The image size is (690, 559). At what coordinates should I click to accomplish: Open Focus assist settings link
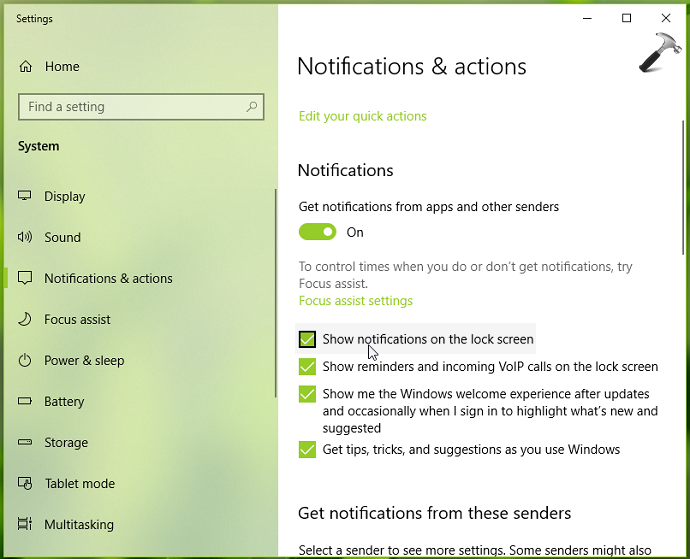coord(356,301)
